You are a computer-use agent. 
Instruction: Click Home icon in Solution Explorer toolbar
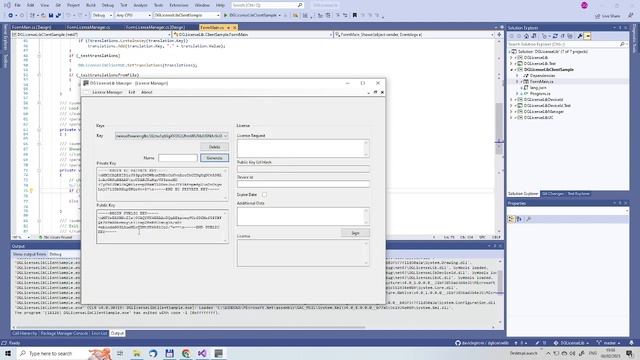pyautogui.click(x=527, y=36)
